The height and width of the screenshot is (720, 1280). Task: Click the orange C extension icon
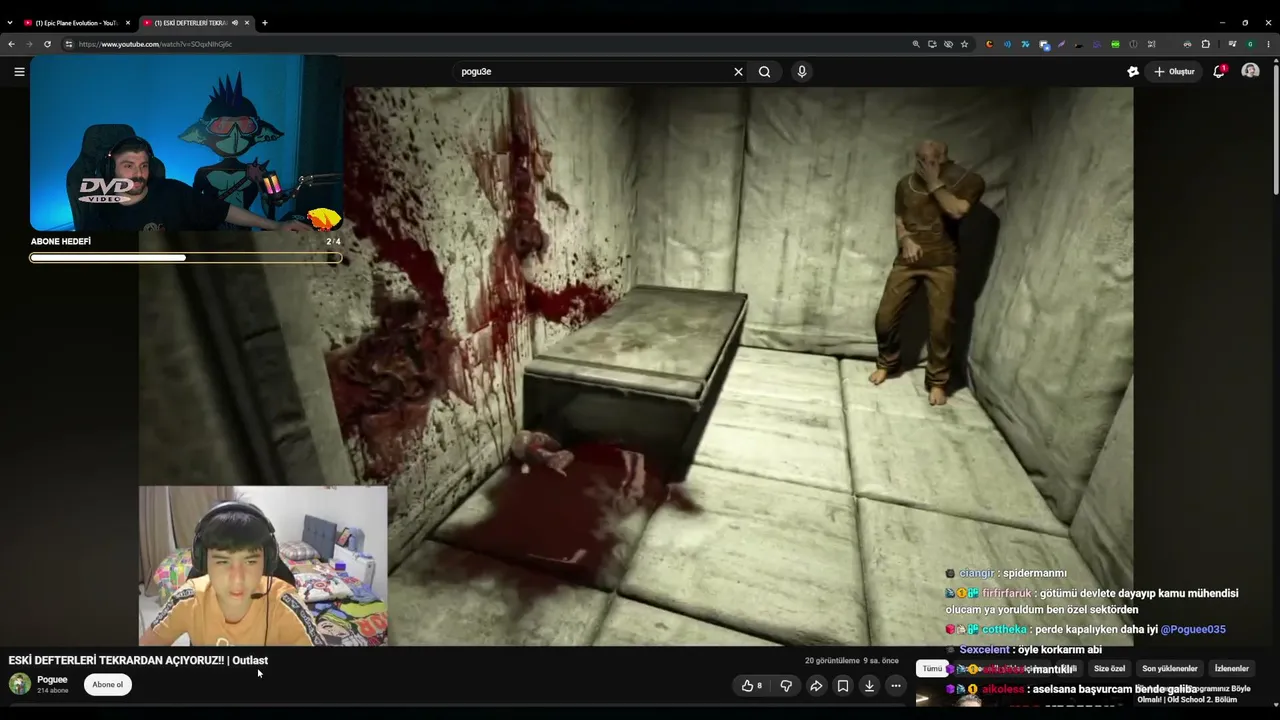click(x=989, y=44)
